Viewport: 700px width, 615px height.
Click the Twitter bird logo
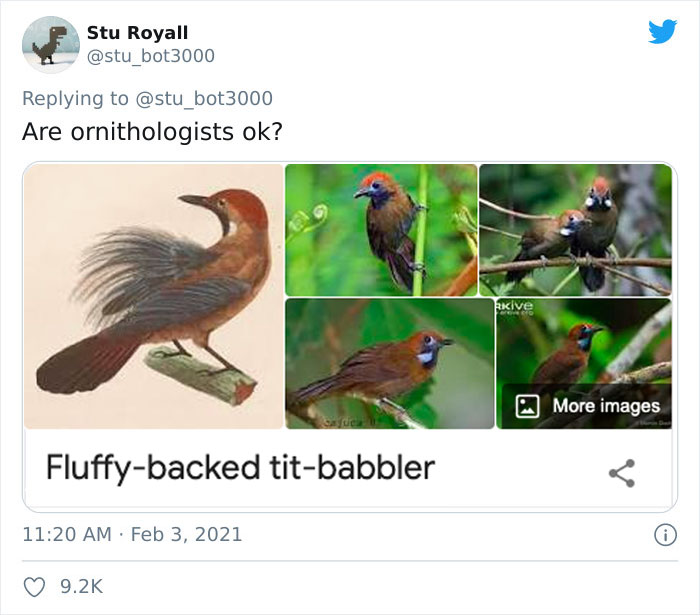[662, 32]
